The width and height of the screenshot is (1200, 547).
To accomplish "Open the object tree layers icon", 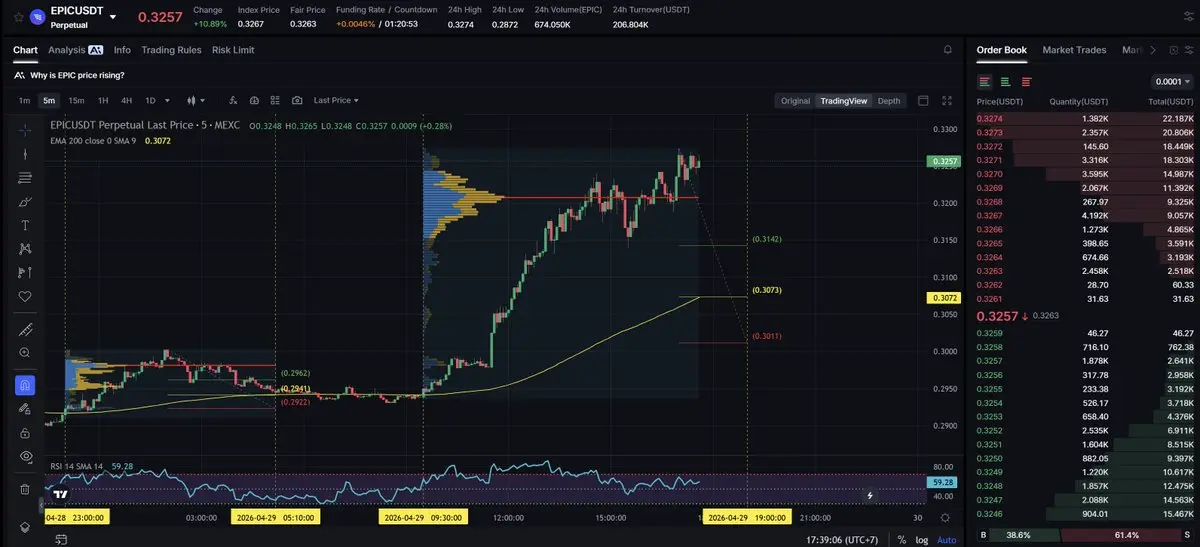I will (25, 527).
